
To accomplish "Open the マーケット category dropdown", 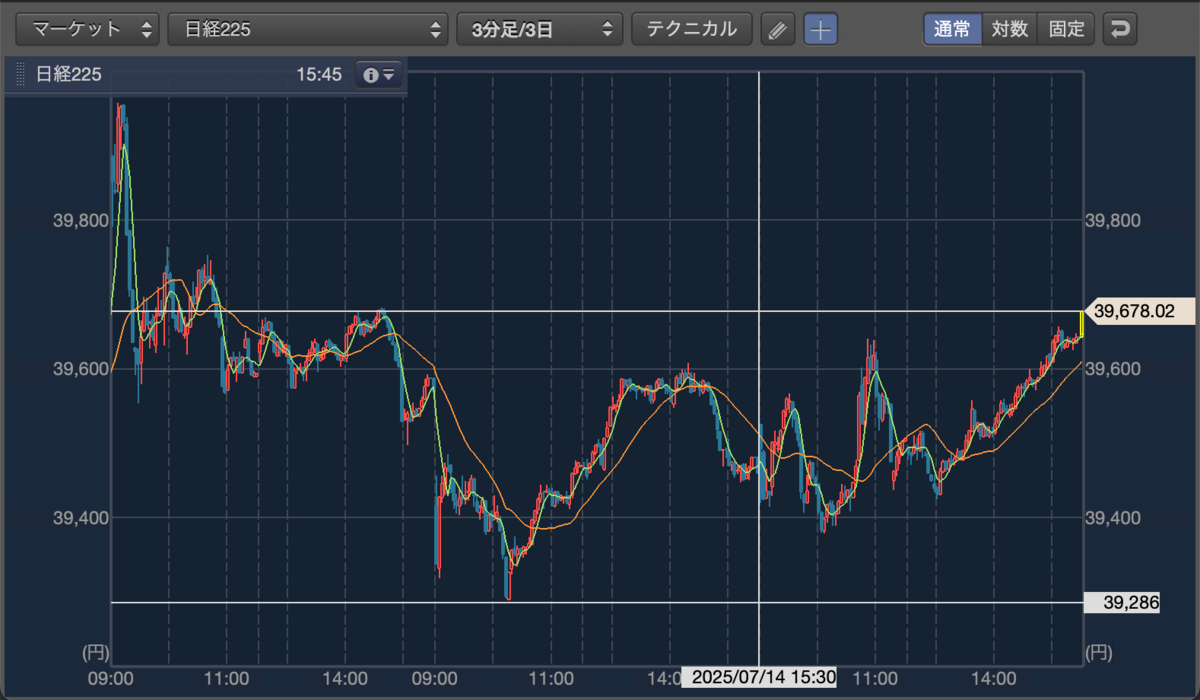I will 88,29.
